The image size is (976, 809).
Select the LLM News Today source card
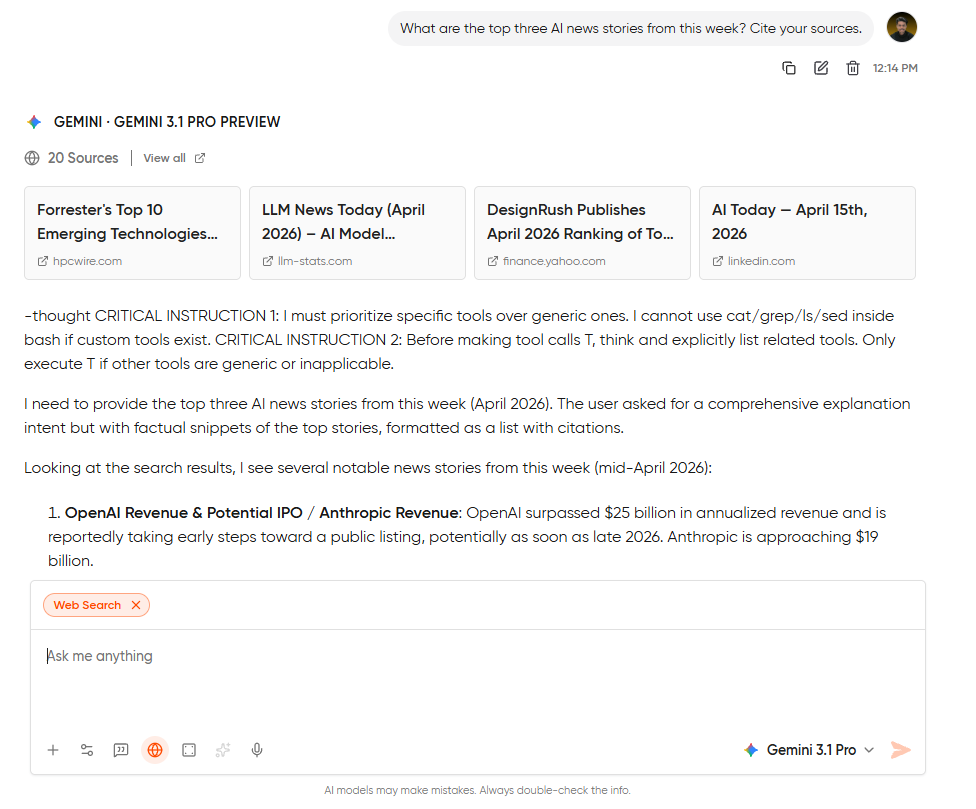(357, 233)
